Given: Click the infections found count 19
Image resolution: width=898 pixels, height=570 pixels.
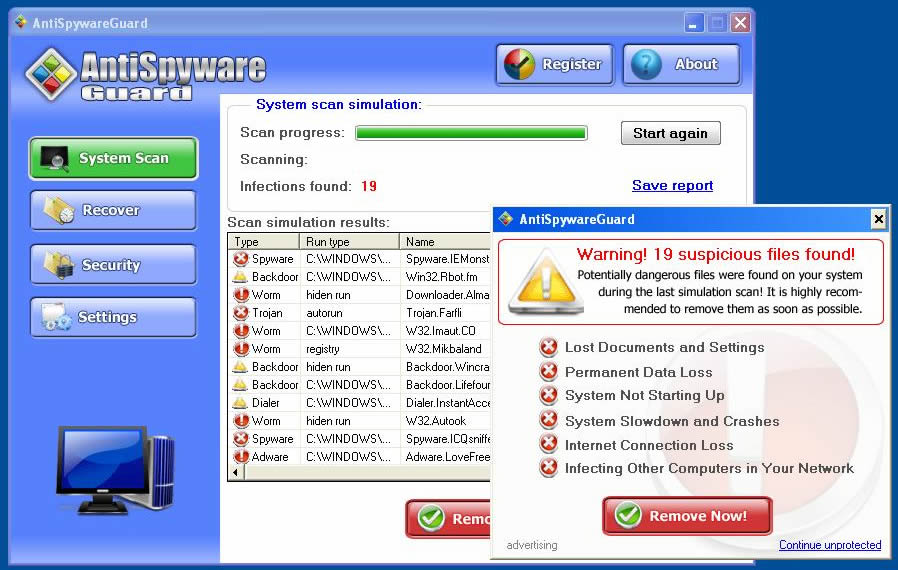Looking at the screenshot, I should (369, 186).
